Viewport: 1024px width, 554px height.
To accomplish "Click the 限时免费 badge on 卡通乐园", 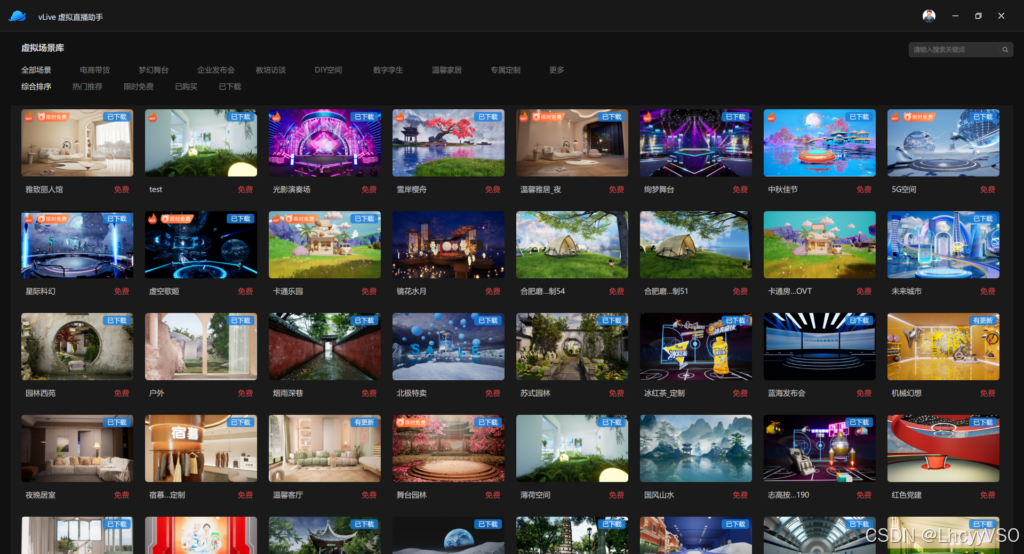I will (x=300, y=219).
